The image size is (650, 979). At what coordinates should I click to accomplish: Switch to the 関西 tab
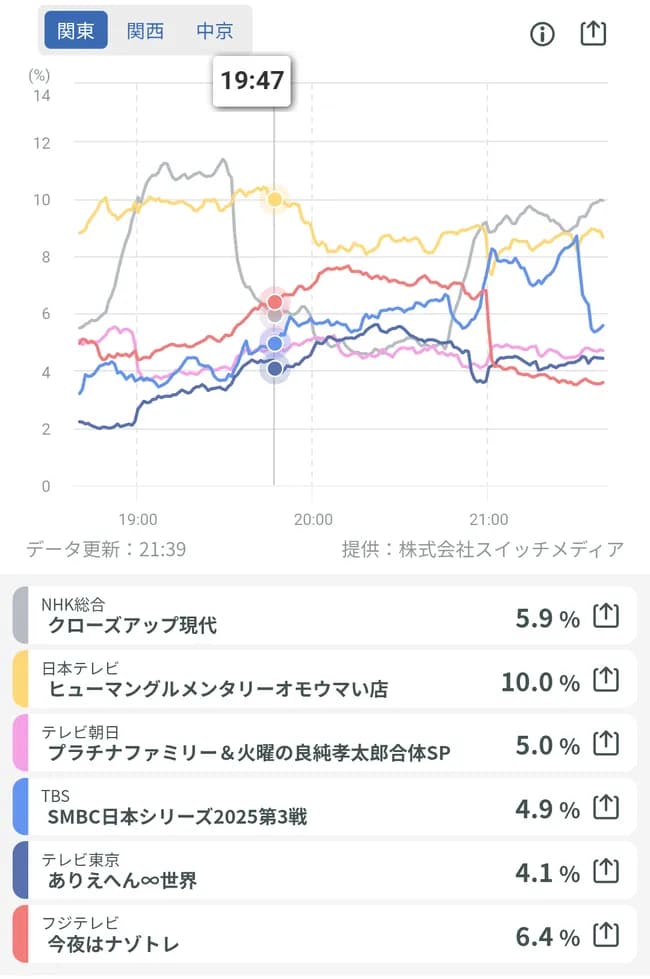(x=145, y=30)
